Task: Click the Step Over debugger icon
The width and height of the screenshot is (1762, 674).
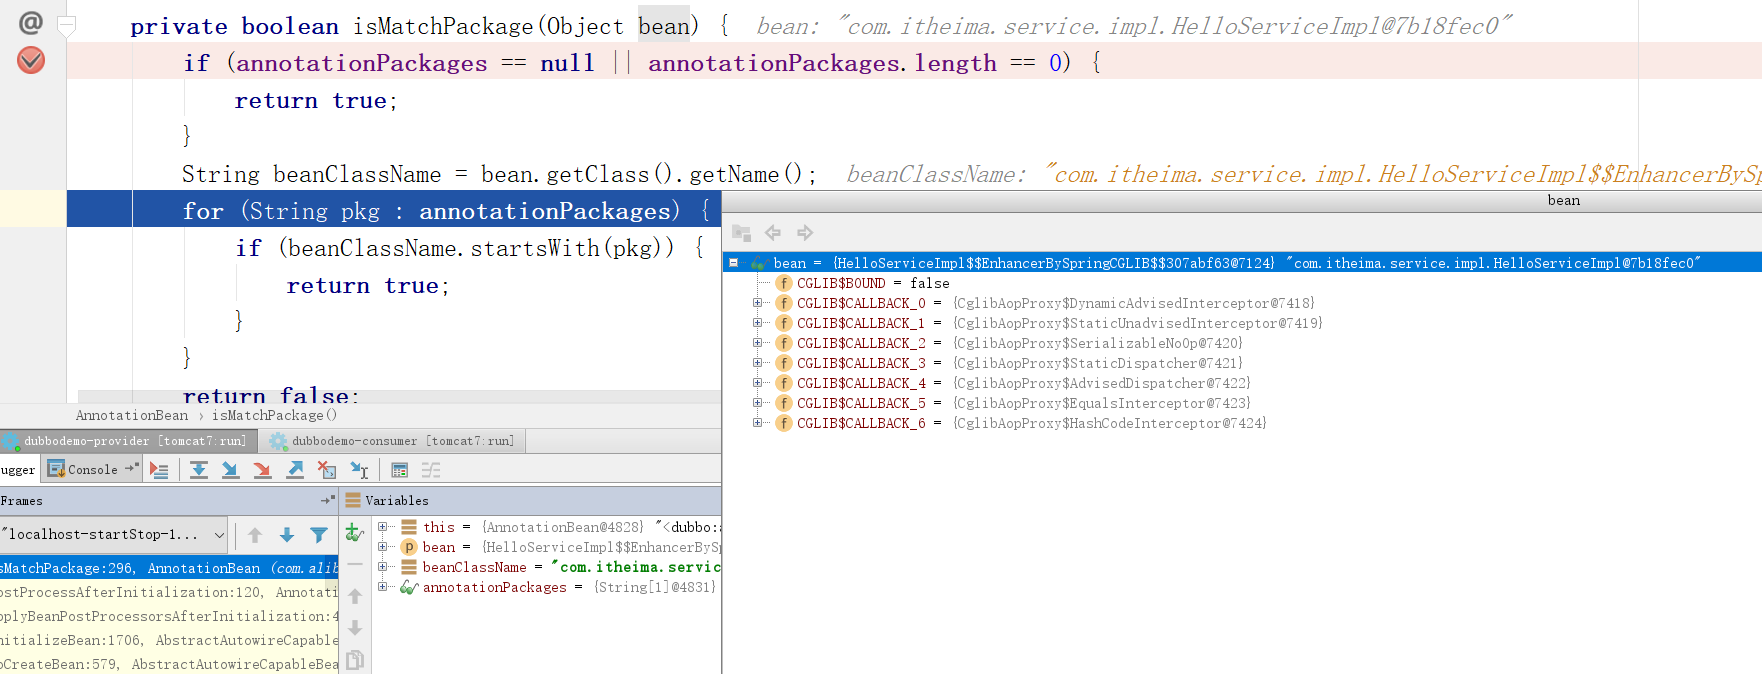Action: pyautogui.click(x=199, y=470)
